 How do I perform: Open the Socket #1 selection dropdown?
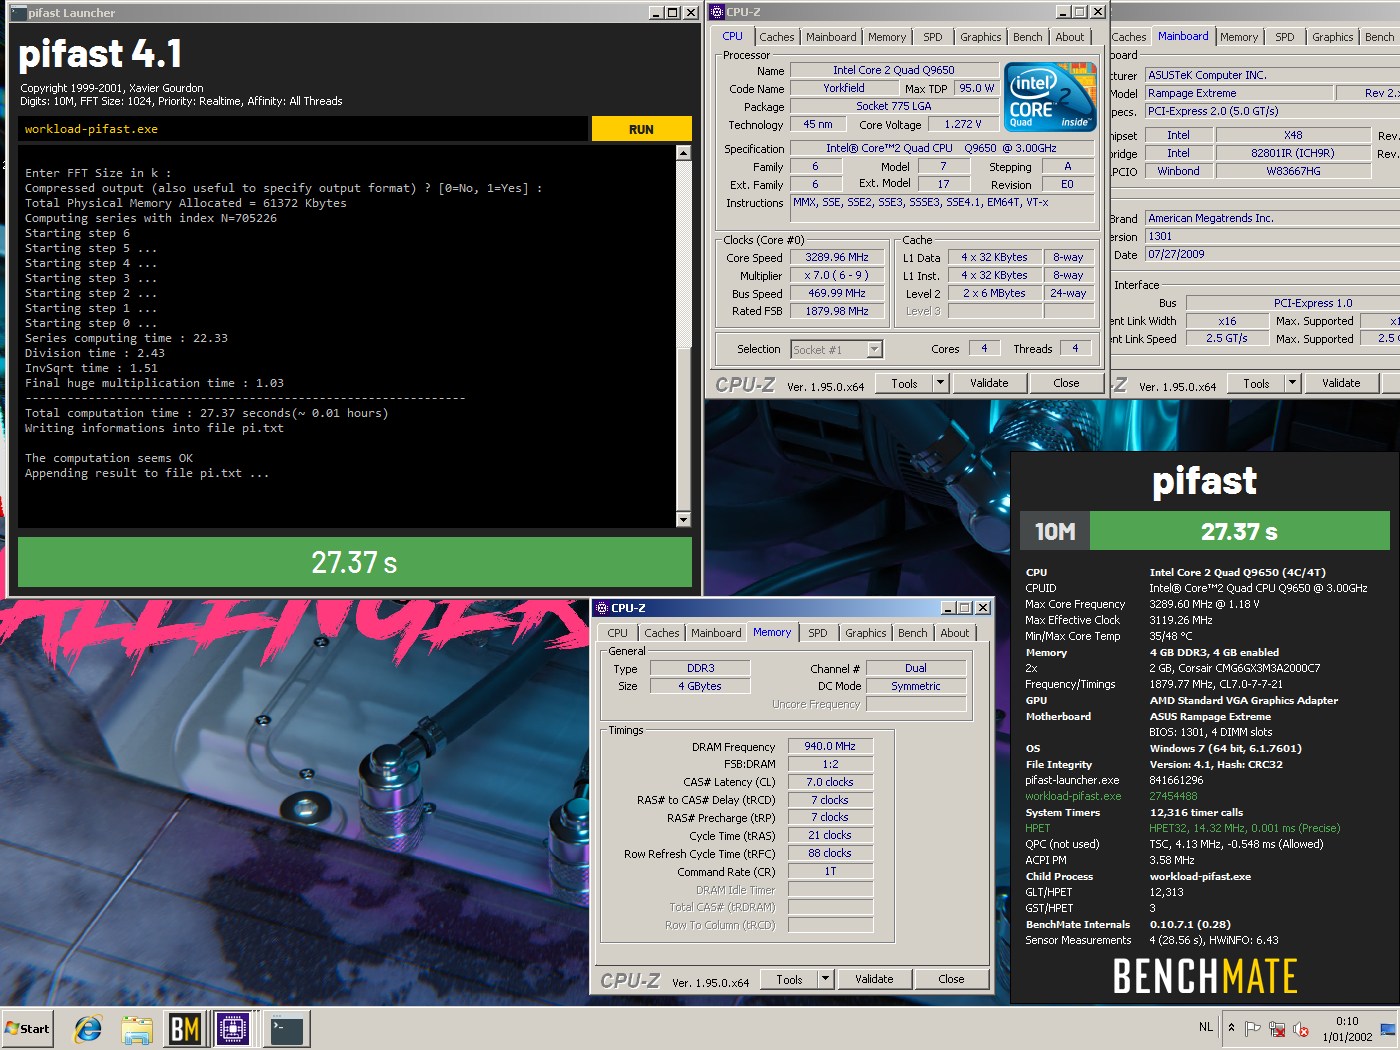tap(837, 349)
